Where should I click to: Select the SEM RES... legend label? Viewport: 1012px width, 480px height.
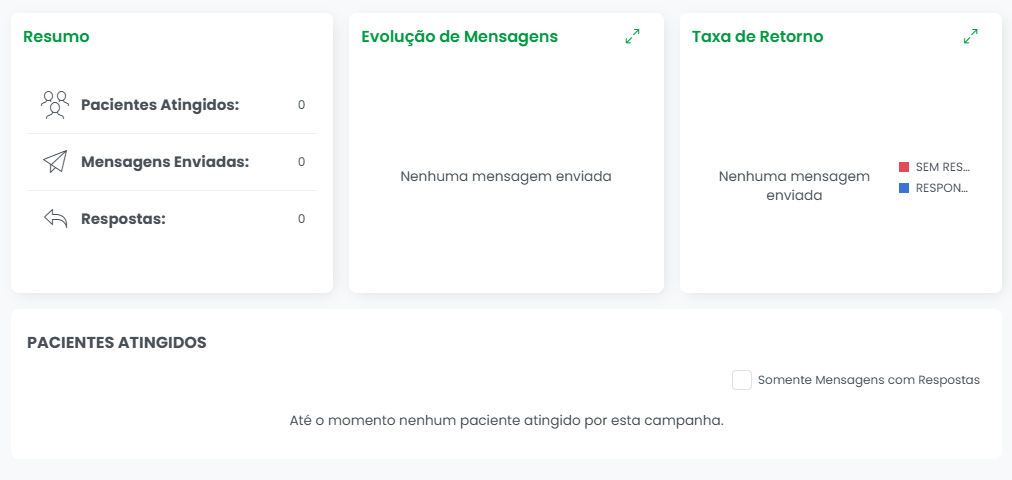(x=943, y=167)
